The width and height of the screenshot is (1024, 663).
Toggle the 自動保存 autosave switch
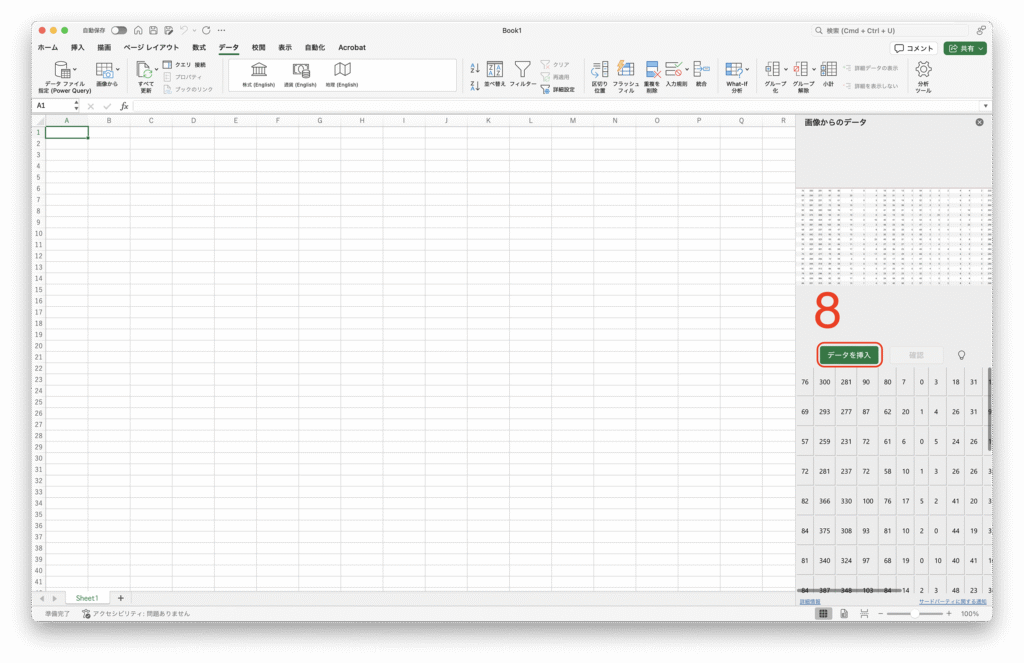(119, 30)
